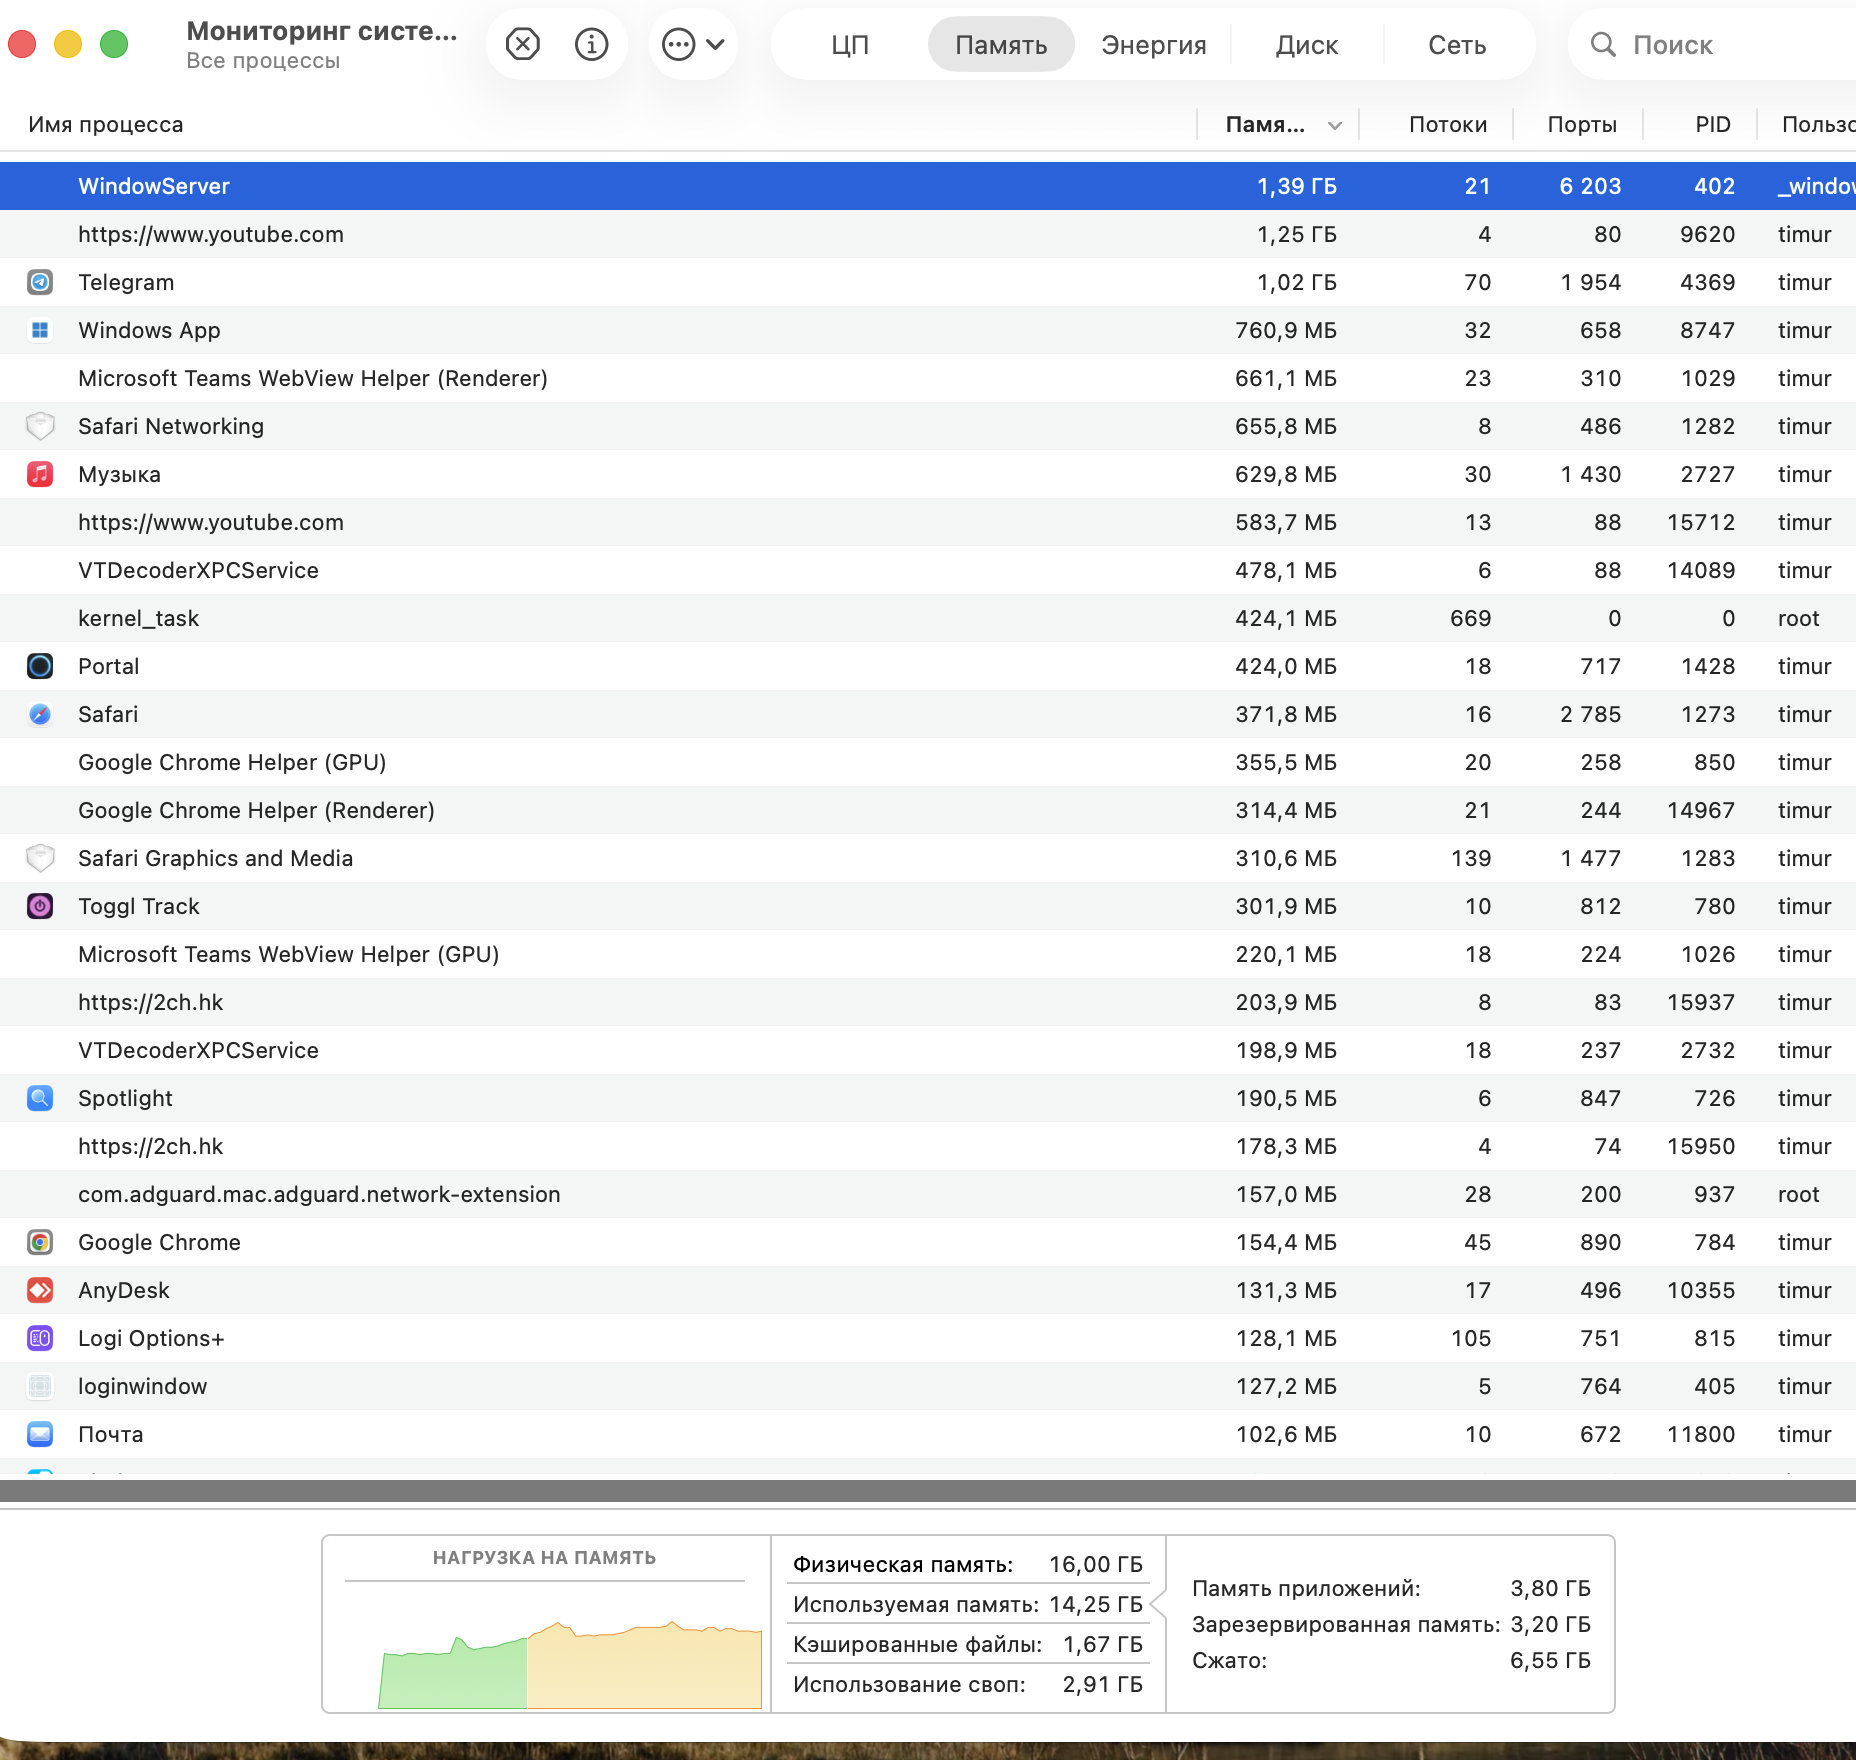Click the Почта mail icon
The image size is (1856, 1760).
coord(40,1434)
